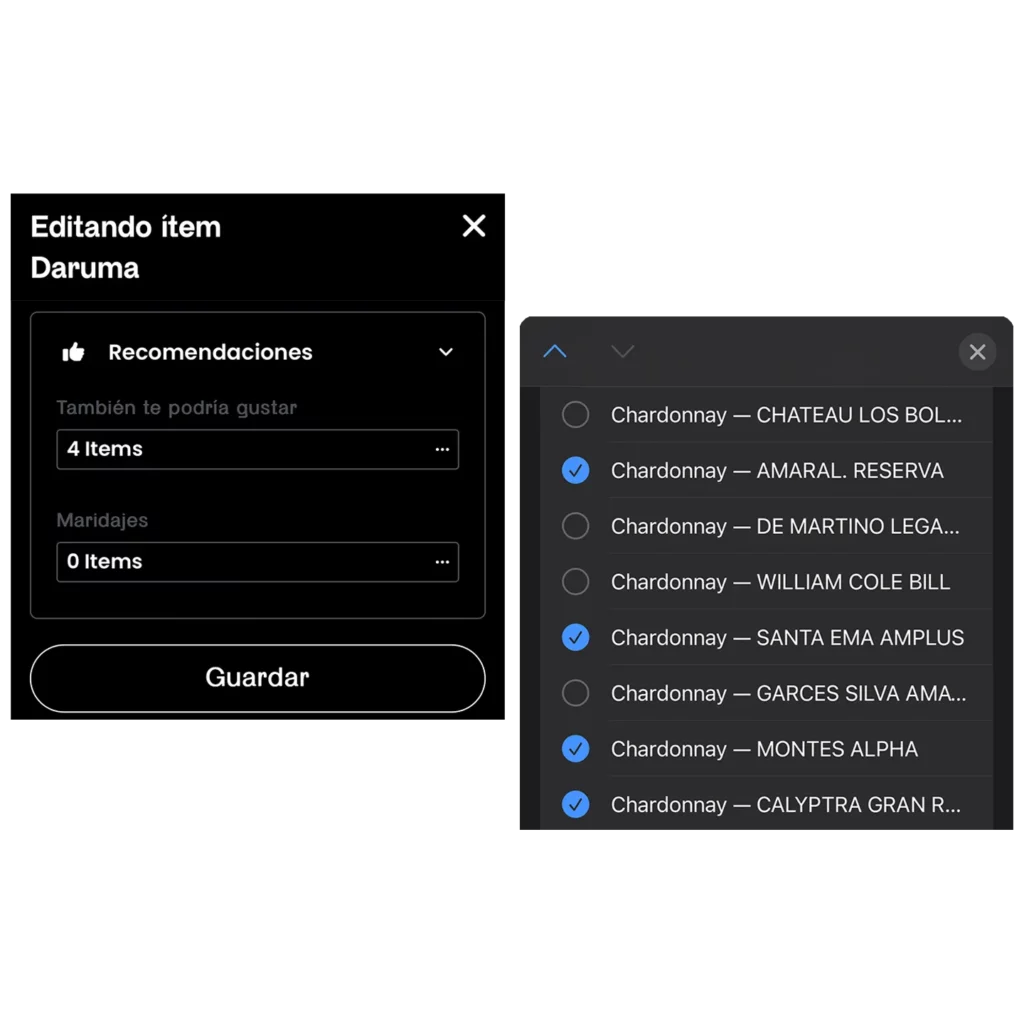Open the 0 Items Maridajes selector

(257, 562)
